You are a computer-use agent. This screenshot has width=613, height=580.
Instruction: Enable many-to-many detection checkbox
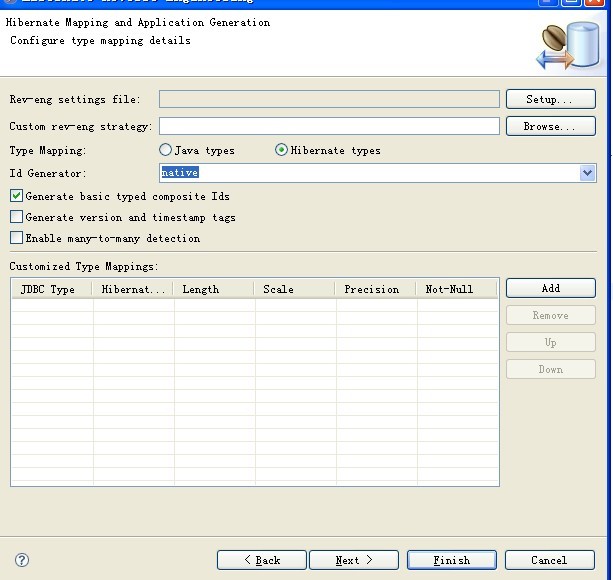pyautogui.click(x=16, y=238)
